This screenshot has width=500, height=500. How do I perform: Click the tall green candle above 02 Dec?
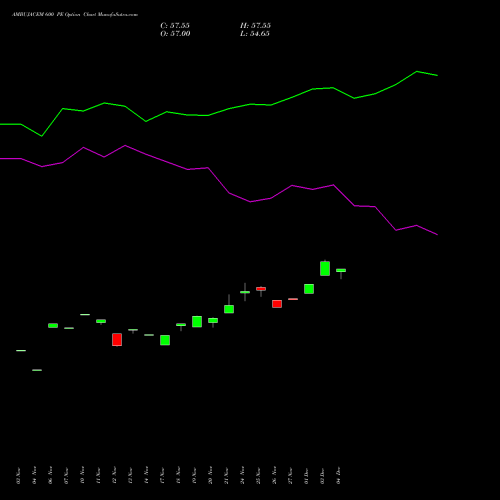tap(325, 269)
